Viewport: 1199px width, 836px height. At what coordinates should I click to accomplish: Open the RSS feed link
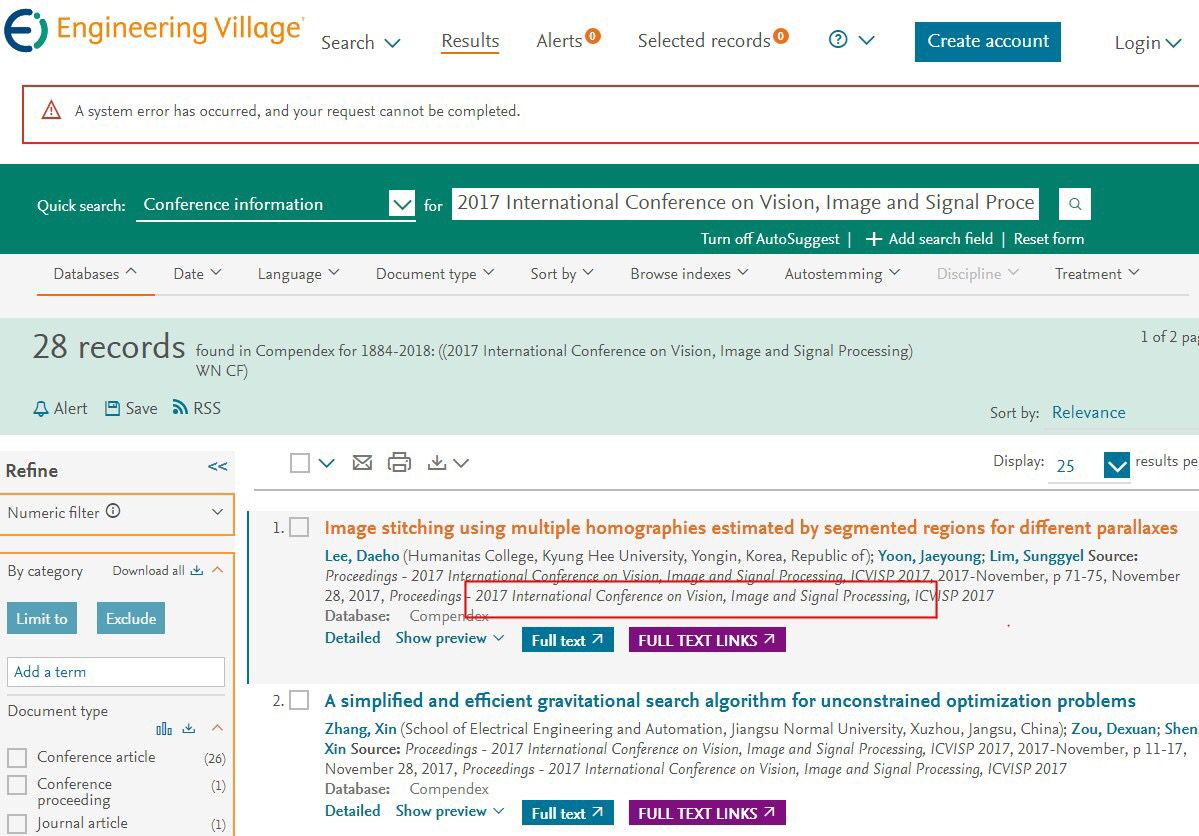[x=197, y=408]
